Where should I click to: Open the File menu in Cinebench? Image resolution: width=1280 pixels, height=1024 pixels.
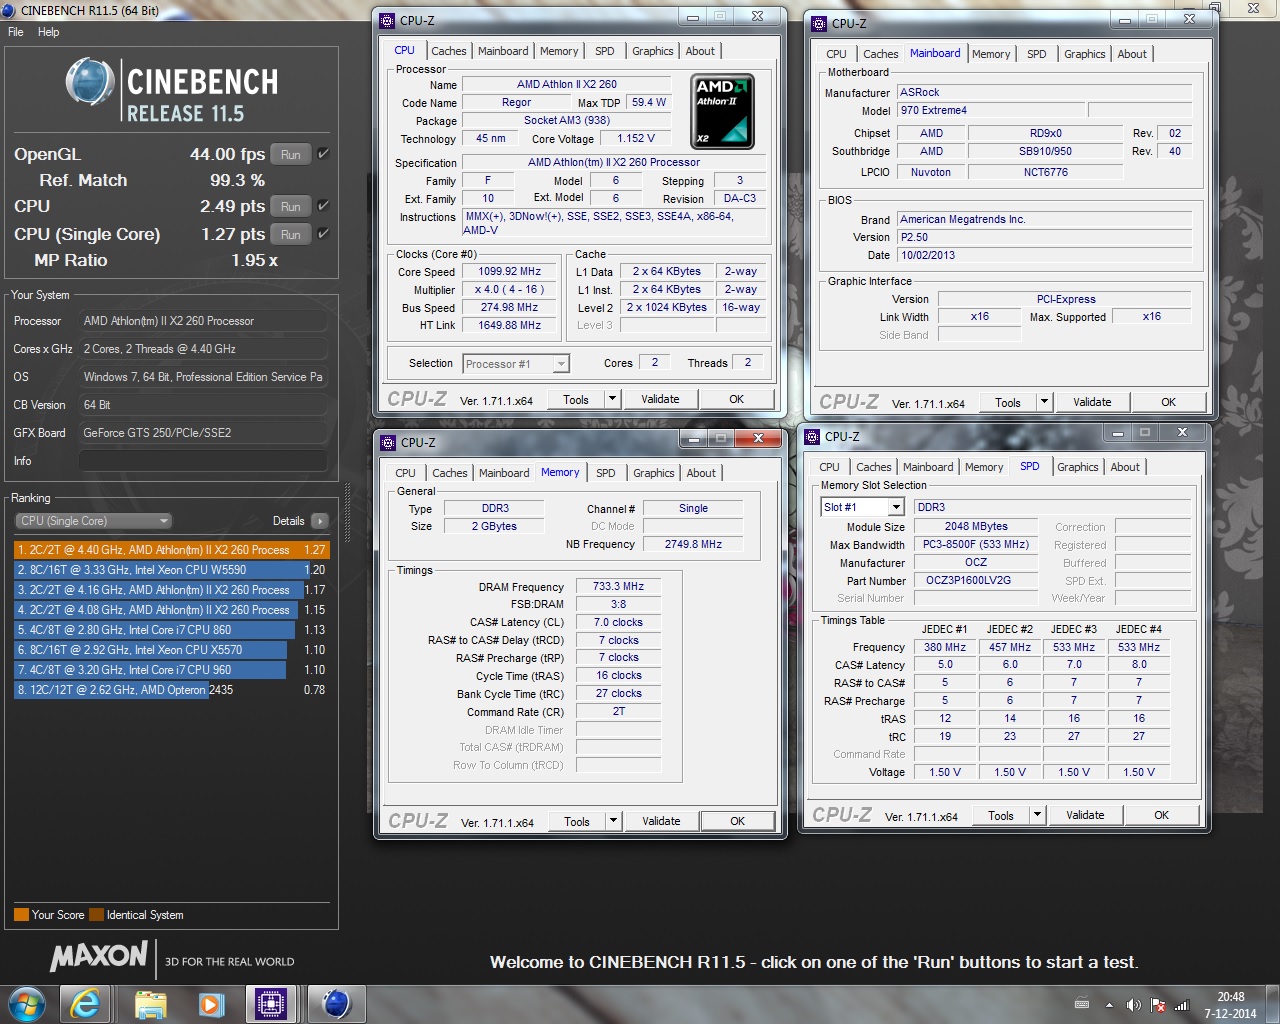(16, 32)
